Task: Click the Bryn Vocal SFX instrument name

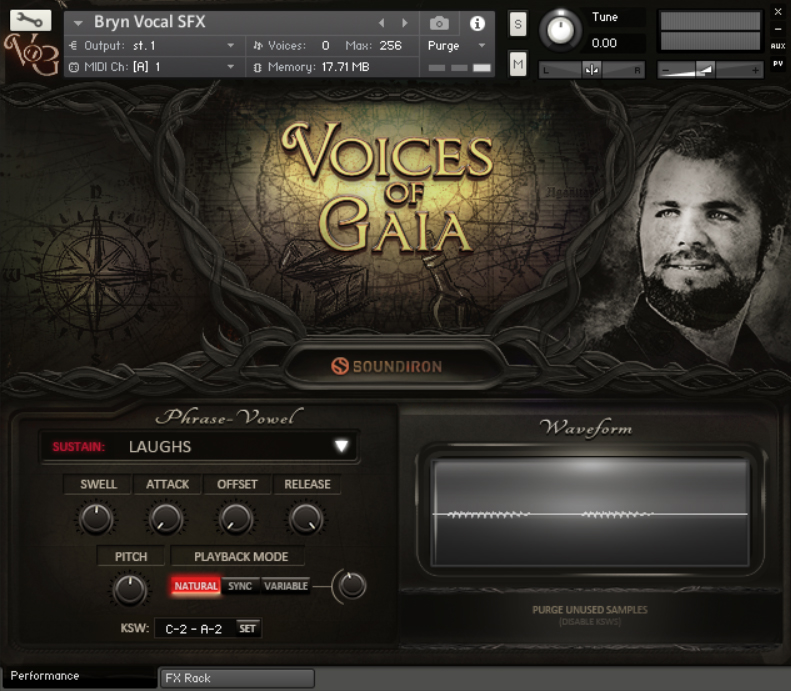Action: click(150, 22)
